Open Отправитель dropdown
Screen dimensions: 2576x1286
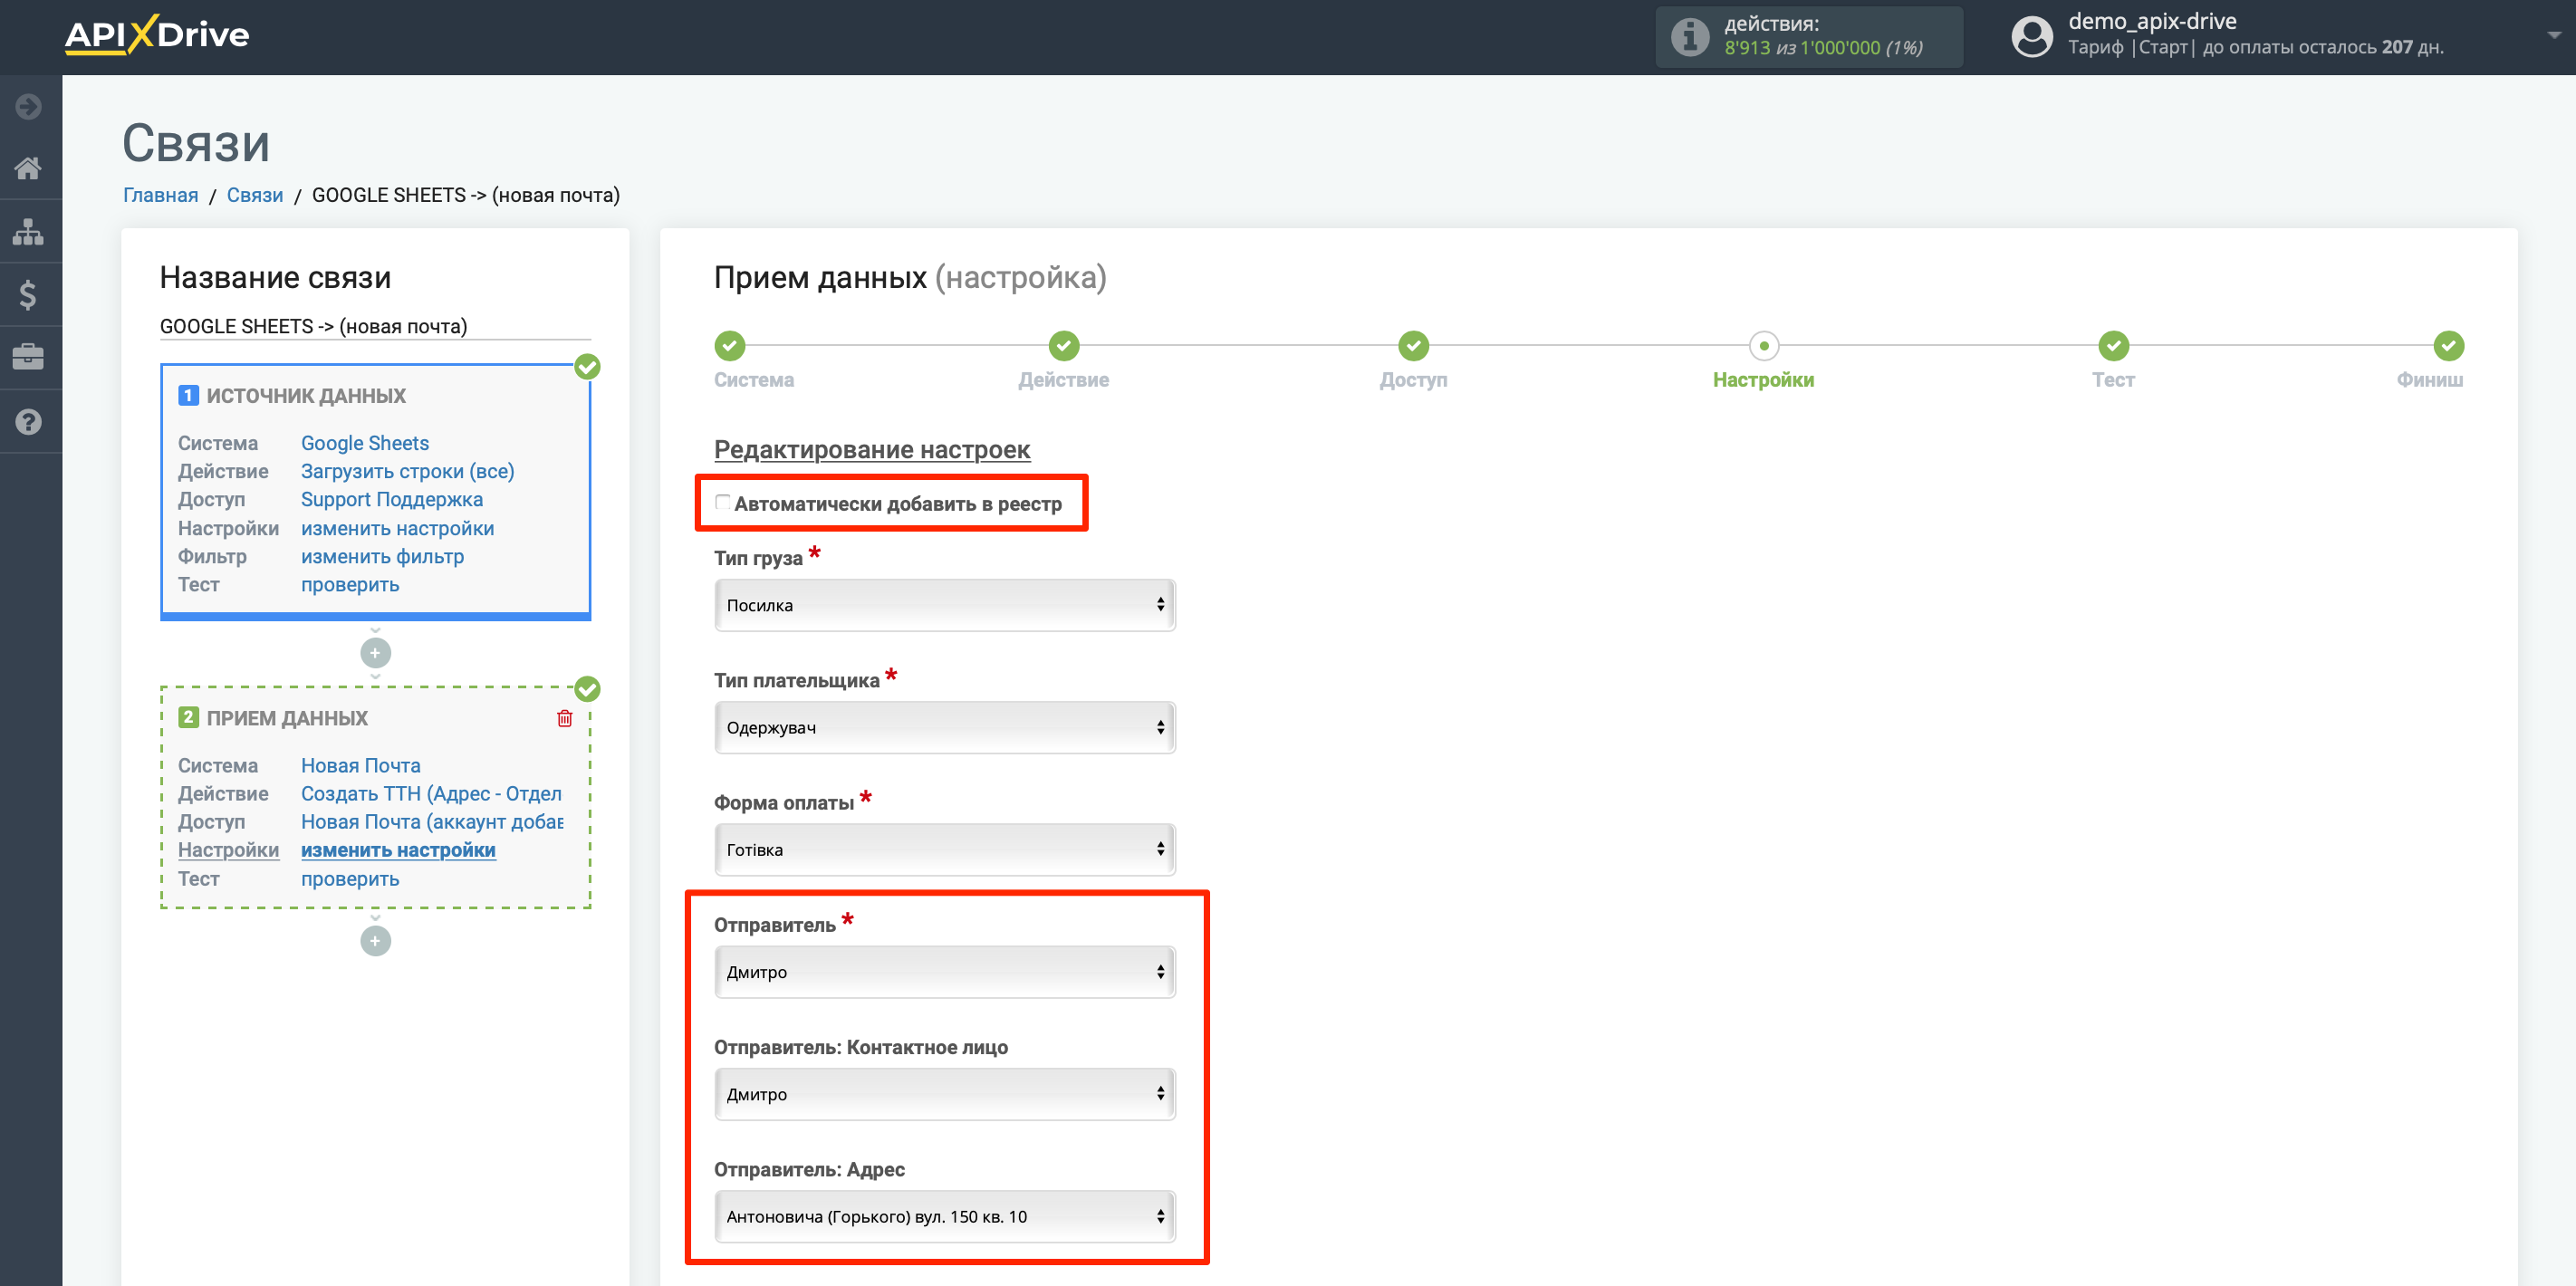pyautogui.click(x=944, y=972)
